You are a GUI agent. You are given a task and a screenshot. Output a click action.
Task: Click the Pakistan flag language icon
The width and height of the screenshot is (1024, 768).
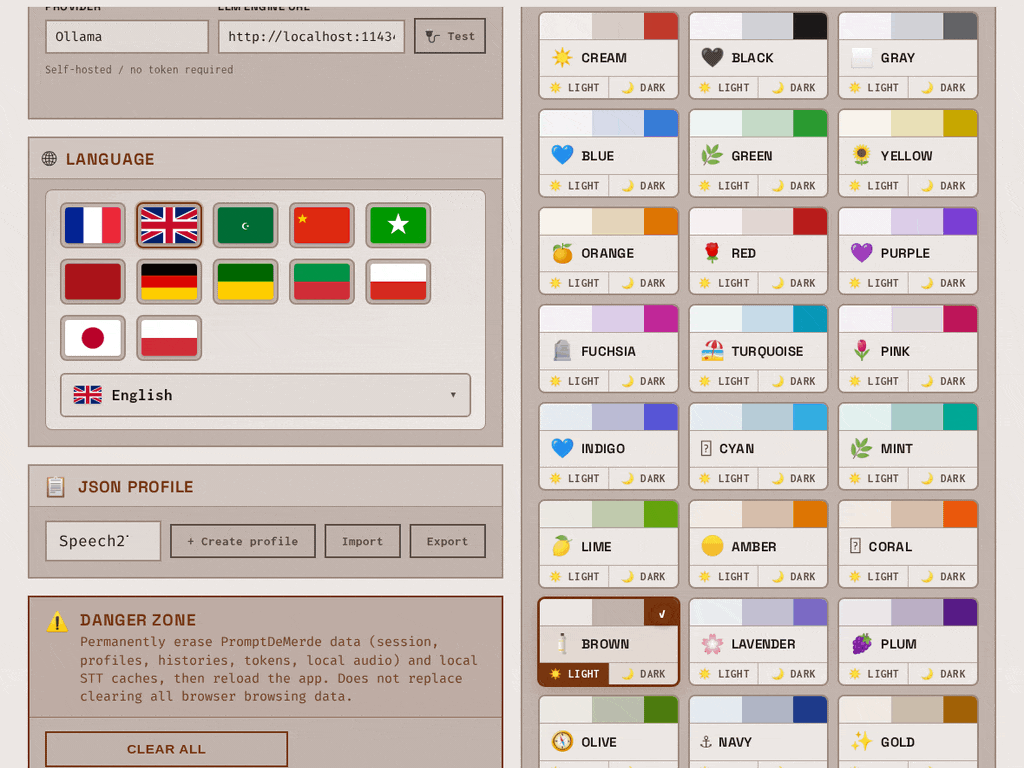[x=246, y=225]
